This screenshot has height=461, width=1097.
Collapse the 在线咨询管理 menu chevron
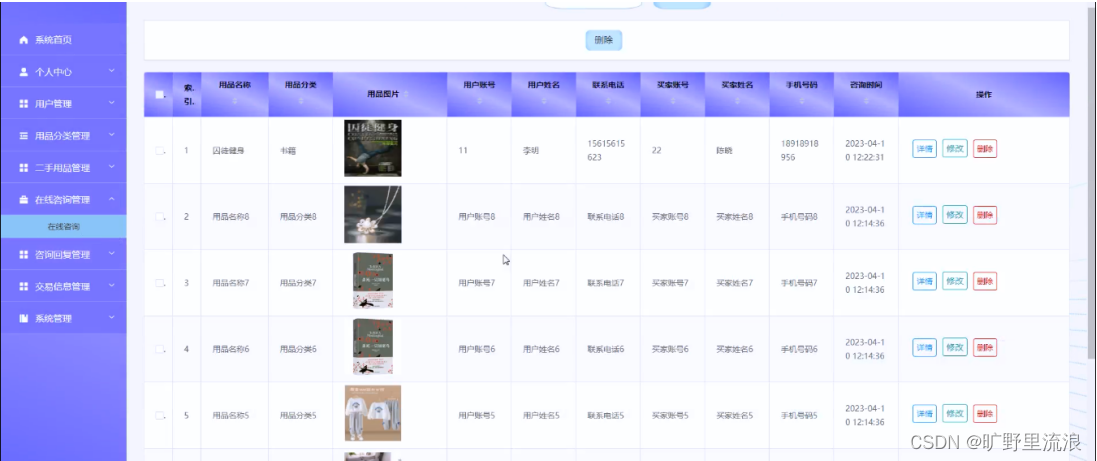pyautogui.click(x=112, y=200)
